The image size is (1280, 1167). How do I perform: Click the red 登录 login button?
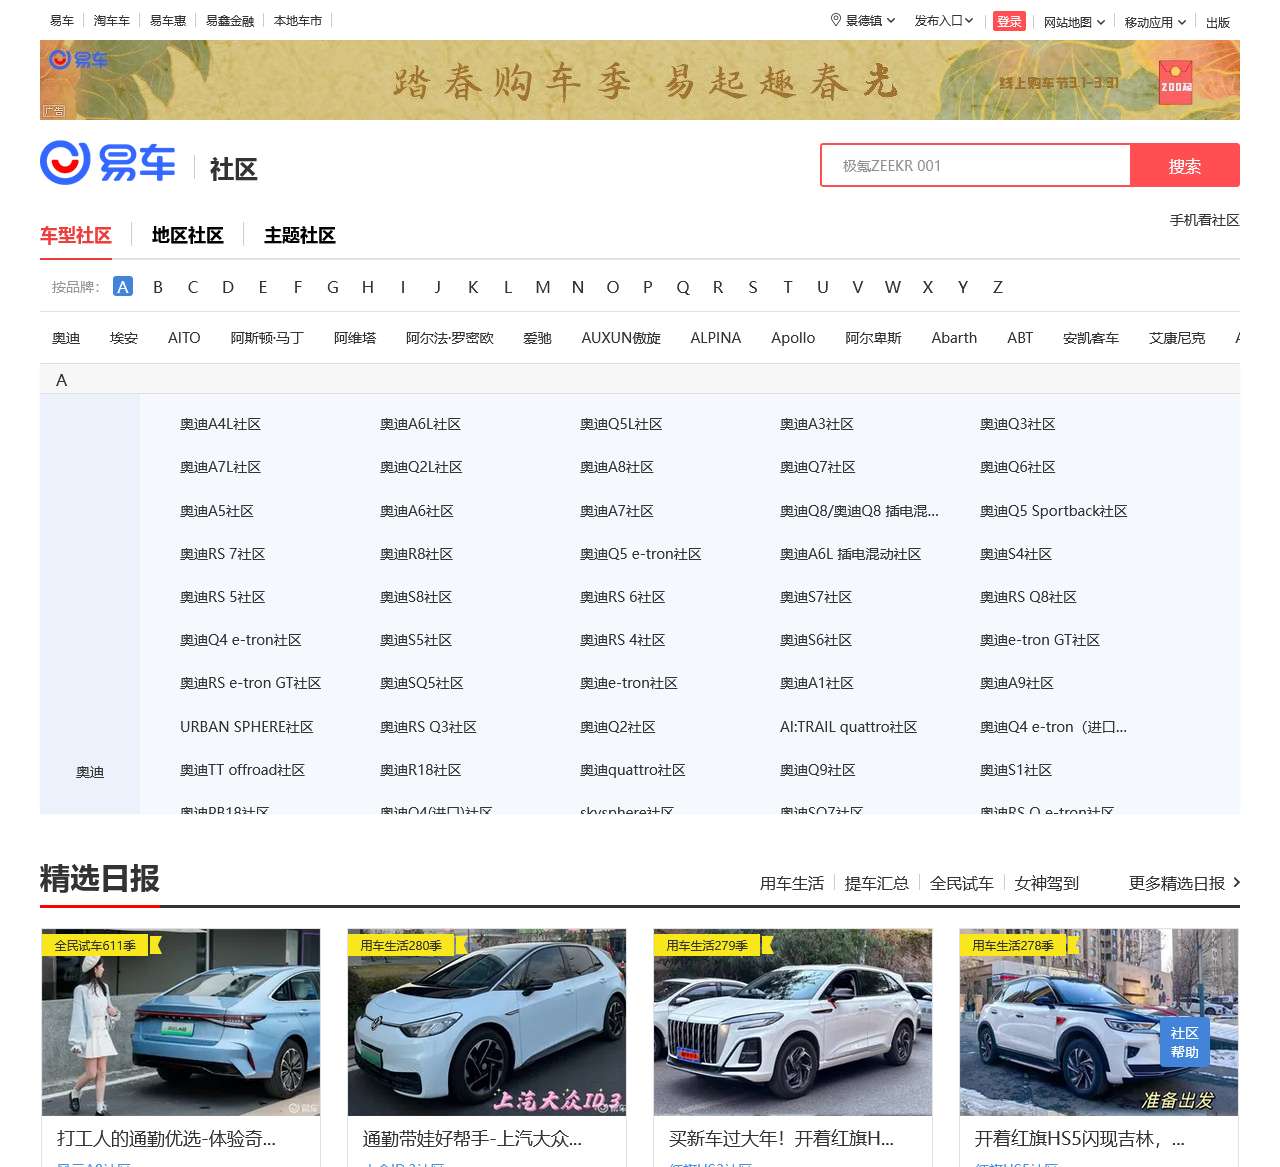point(1009,21)
